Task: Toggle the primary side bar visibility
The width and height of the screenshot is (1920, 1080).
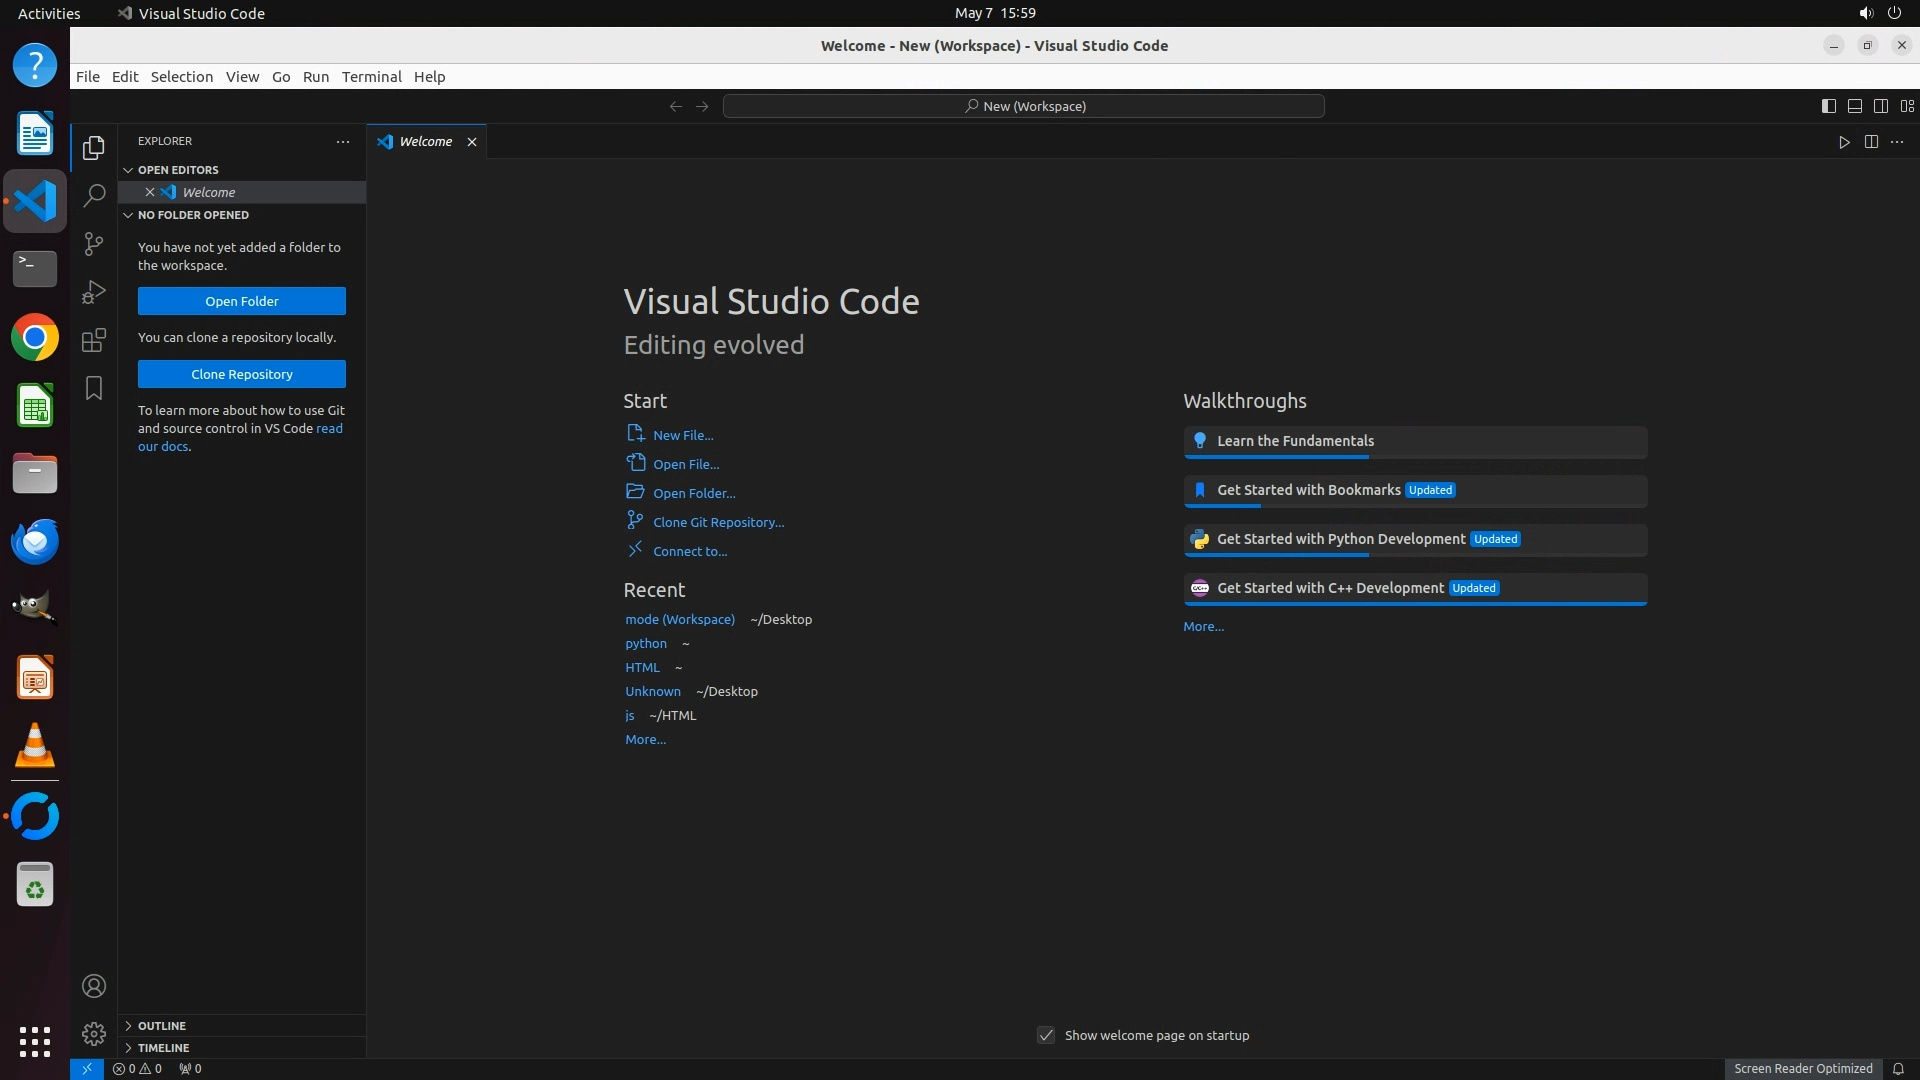Action: (x=1828, y=106)
